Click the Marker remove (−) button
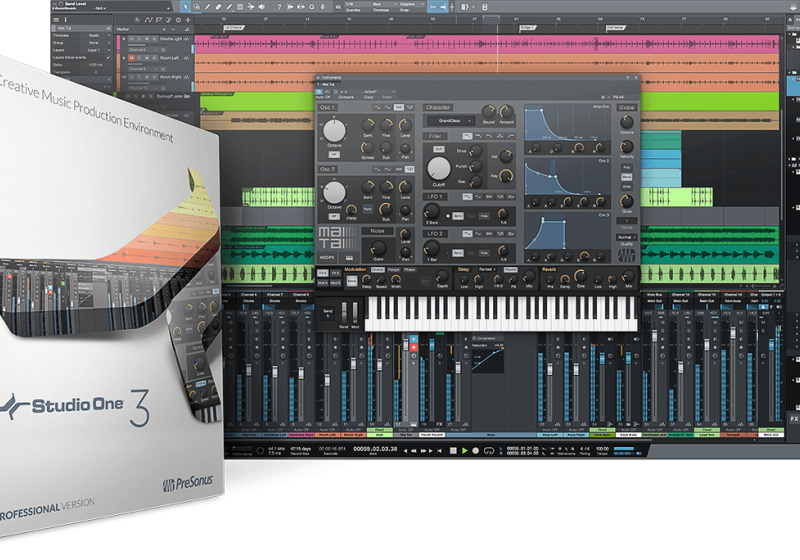Screen dimensions: 800x560 [x=173, y=29]
